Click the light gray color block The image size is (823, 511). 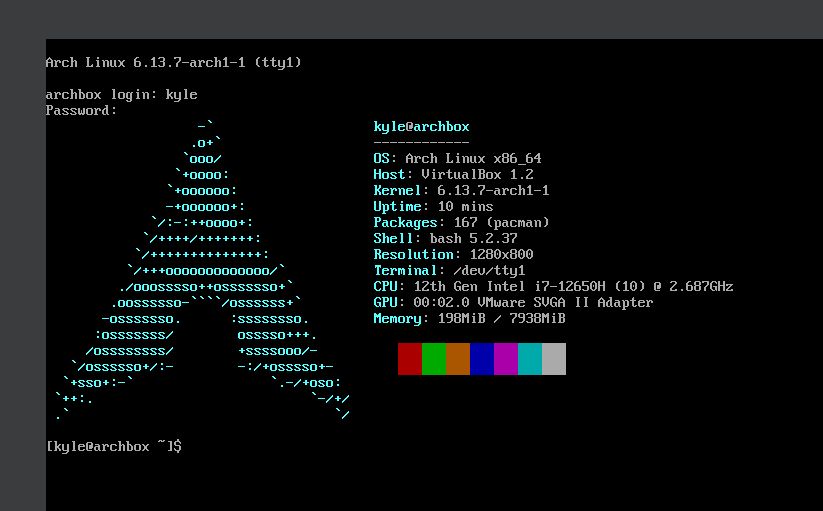[x=554, y=359]
